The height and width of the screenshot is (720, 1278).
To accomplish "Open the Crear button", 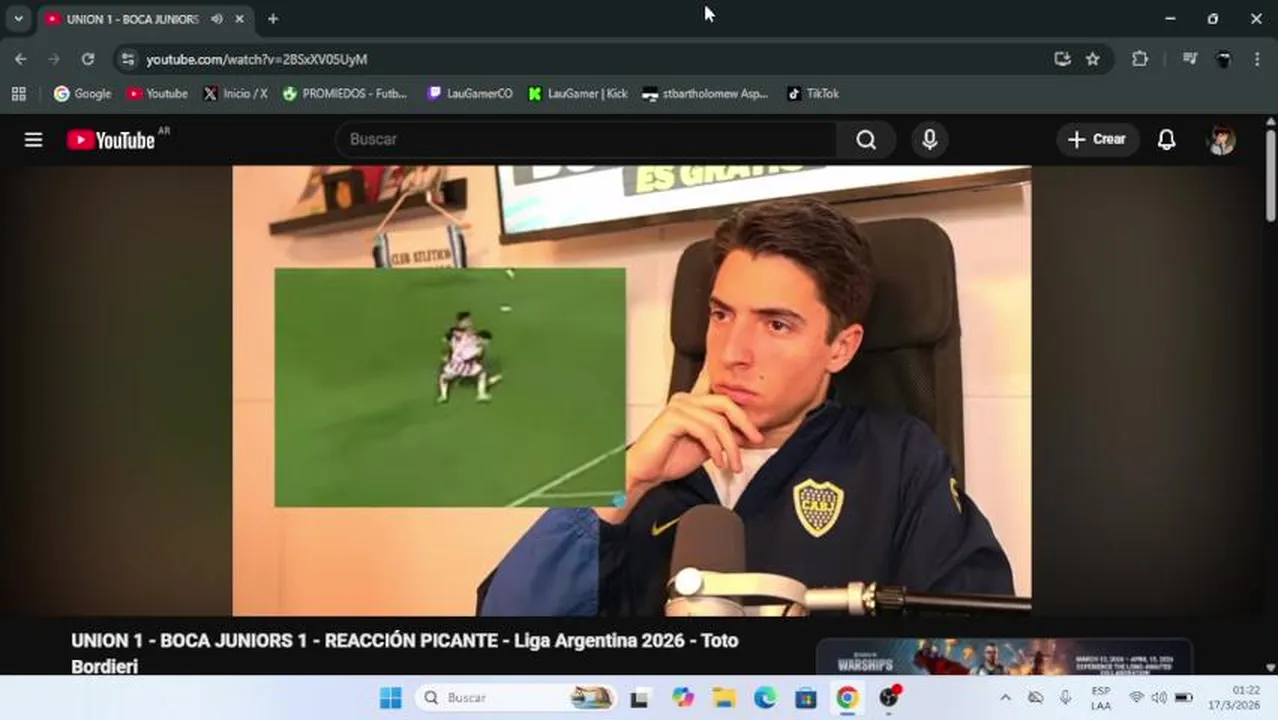I will [x=1097, y=139].
